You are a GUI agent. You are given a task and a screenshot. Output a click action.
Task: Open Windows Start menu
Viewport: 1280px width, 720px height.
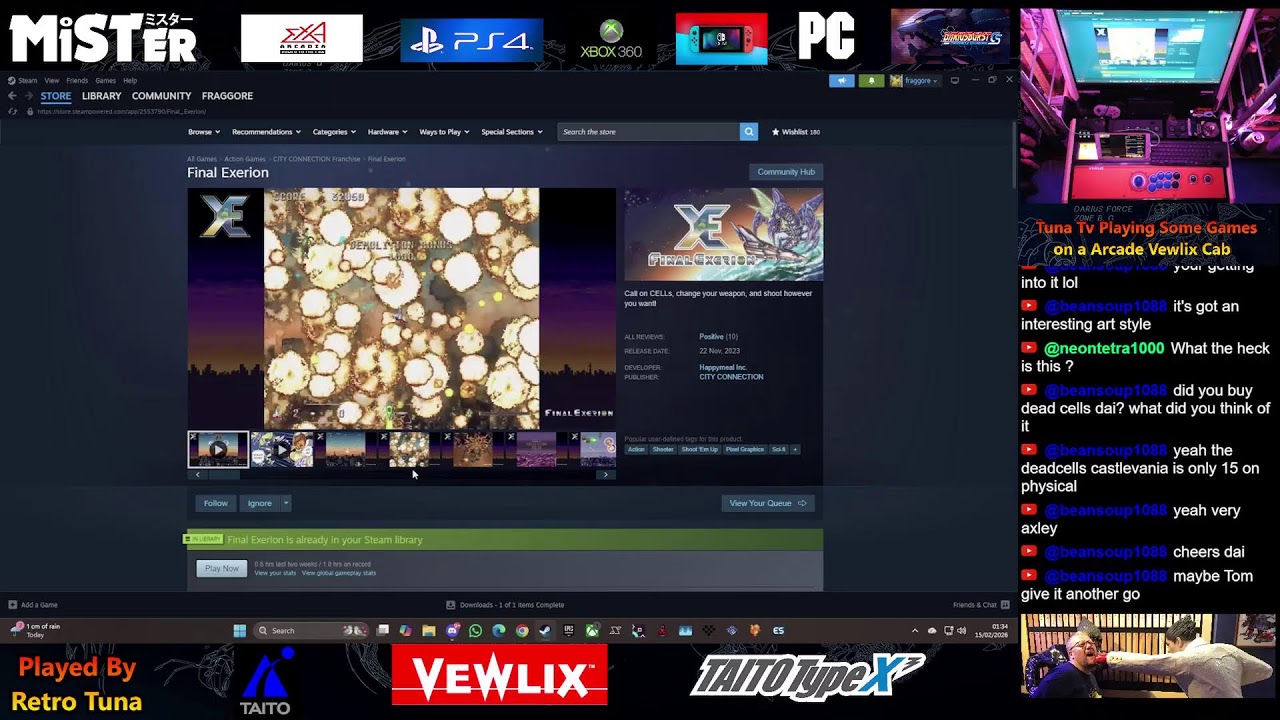pos(240,631)
